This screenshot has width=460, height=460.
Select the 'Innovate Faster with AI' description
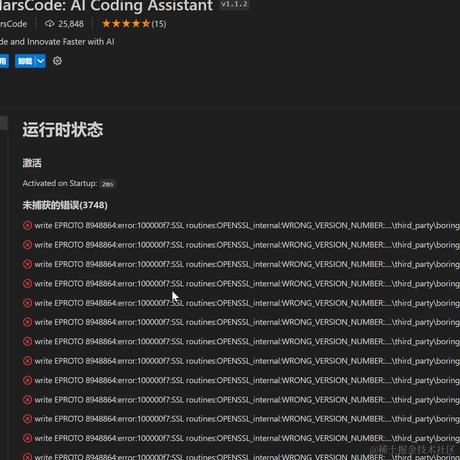click(x=71, y=42)
